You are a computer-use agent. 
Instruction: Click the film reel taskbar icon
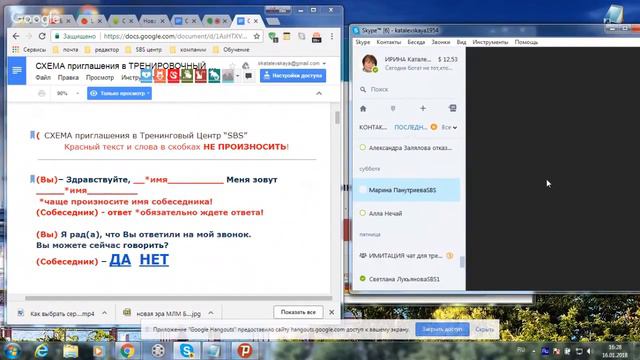158,351
